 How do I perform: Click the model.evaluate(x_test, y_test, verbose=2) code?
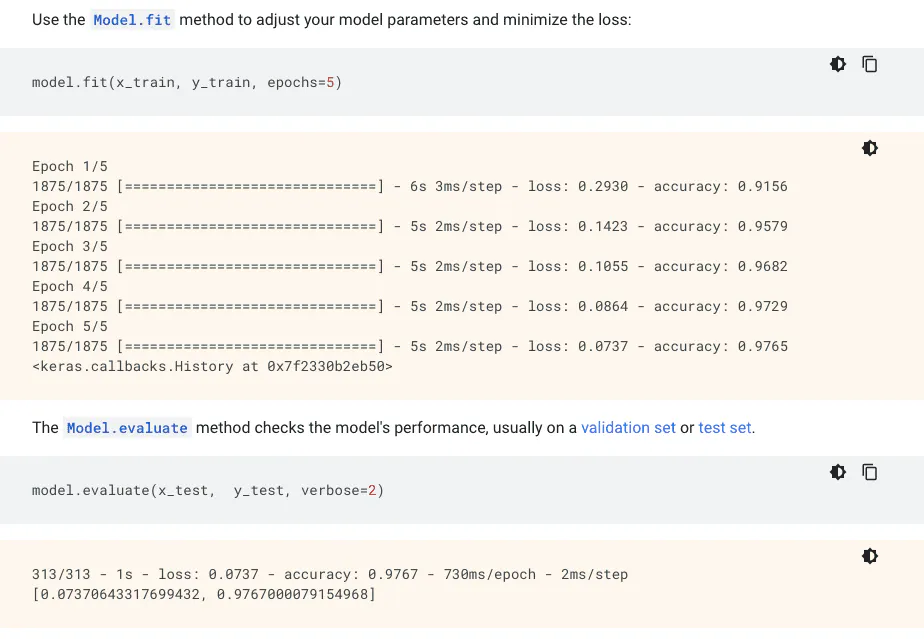click(x=208, y=490)
